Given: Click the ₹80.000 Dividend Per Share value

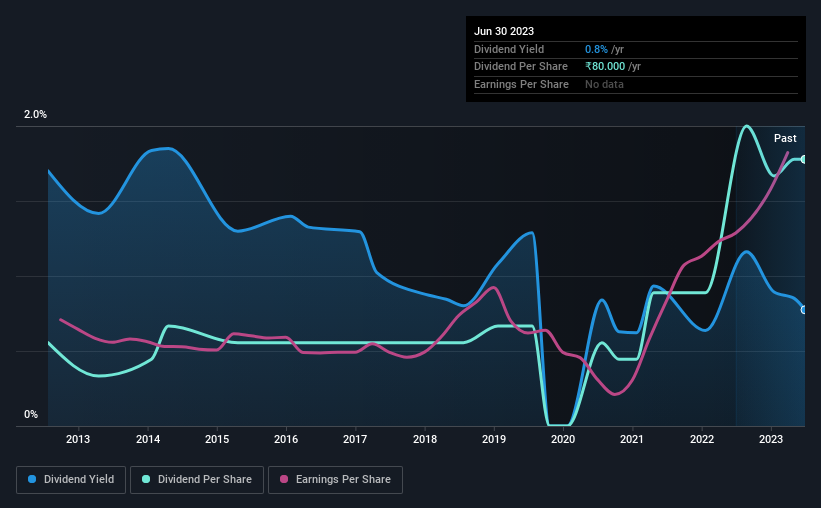Looking at the screenshot, I should [x=605, y=67].
